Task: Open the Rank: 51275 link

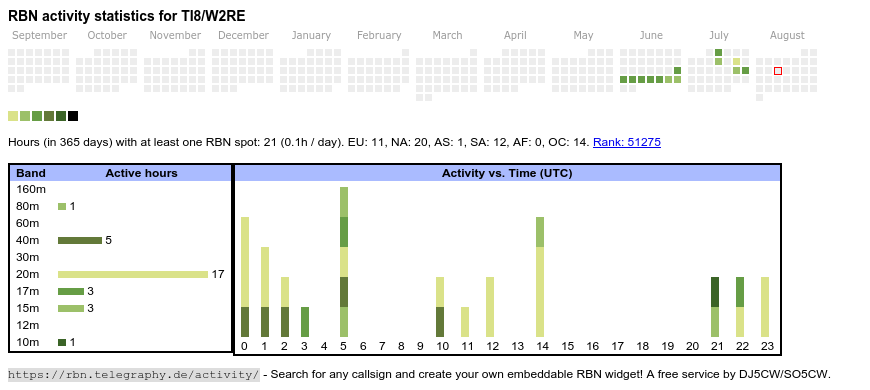Action: click(626, 142)
